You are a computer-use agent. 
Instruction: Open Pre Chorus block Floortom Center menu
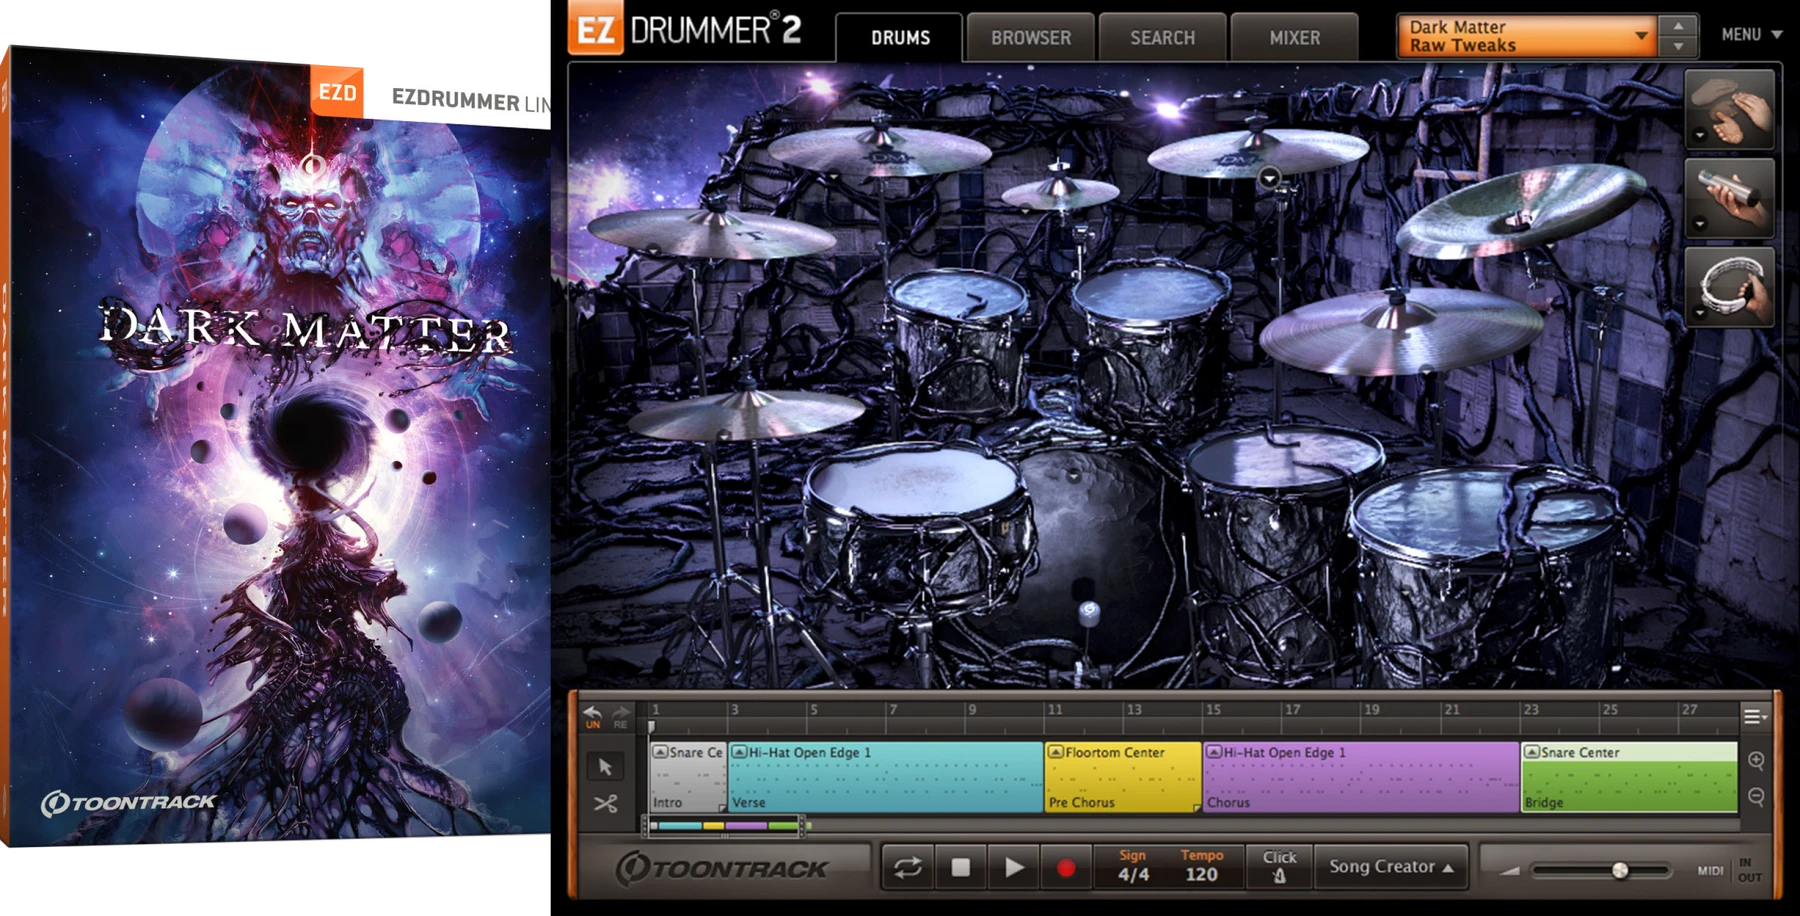coord(1055,752)
